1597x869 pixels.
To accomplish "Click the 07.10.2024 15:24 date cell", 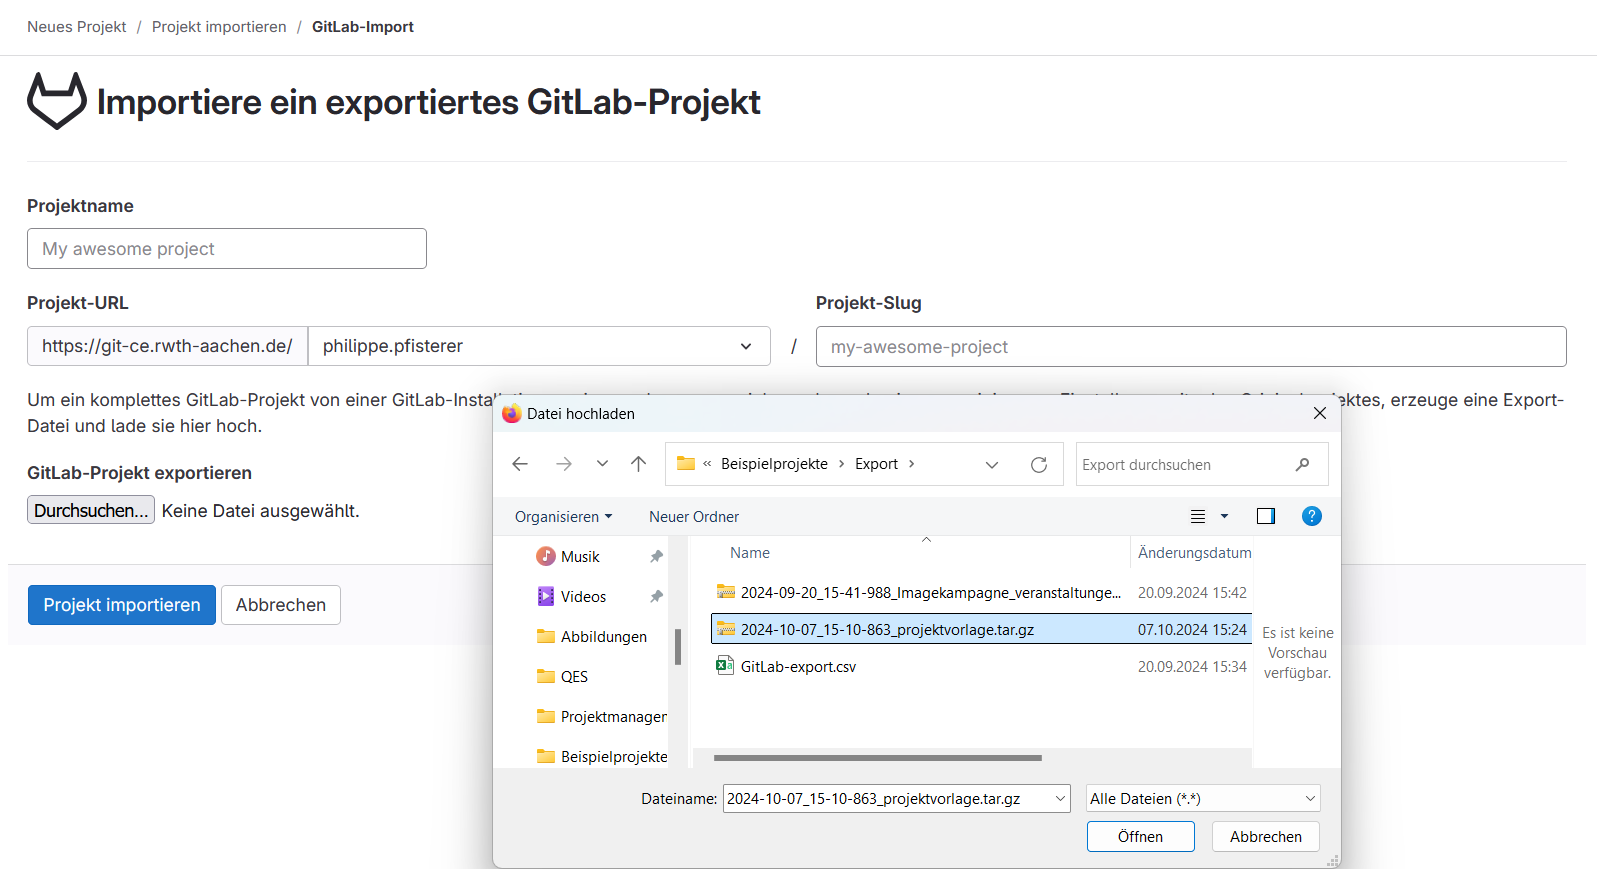I will (x=1192, y=630).
